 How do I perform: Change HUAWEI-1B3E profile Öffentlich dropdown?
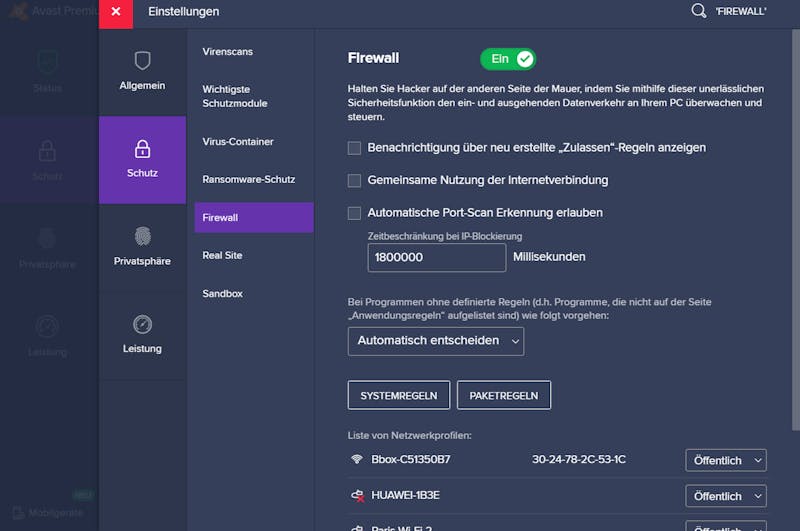coord(726,496)
